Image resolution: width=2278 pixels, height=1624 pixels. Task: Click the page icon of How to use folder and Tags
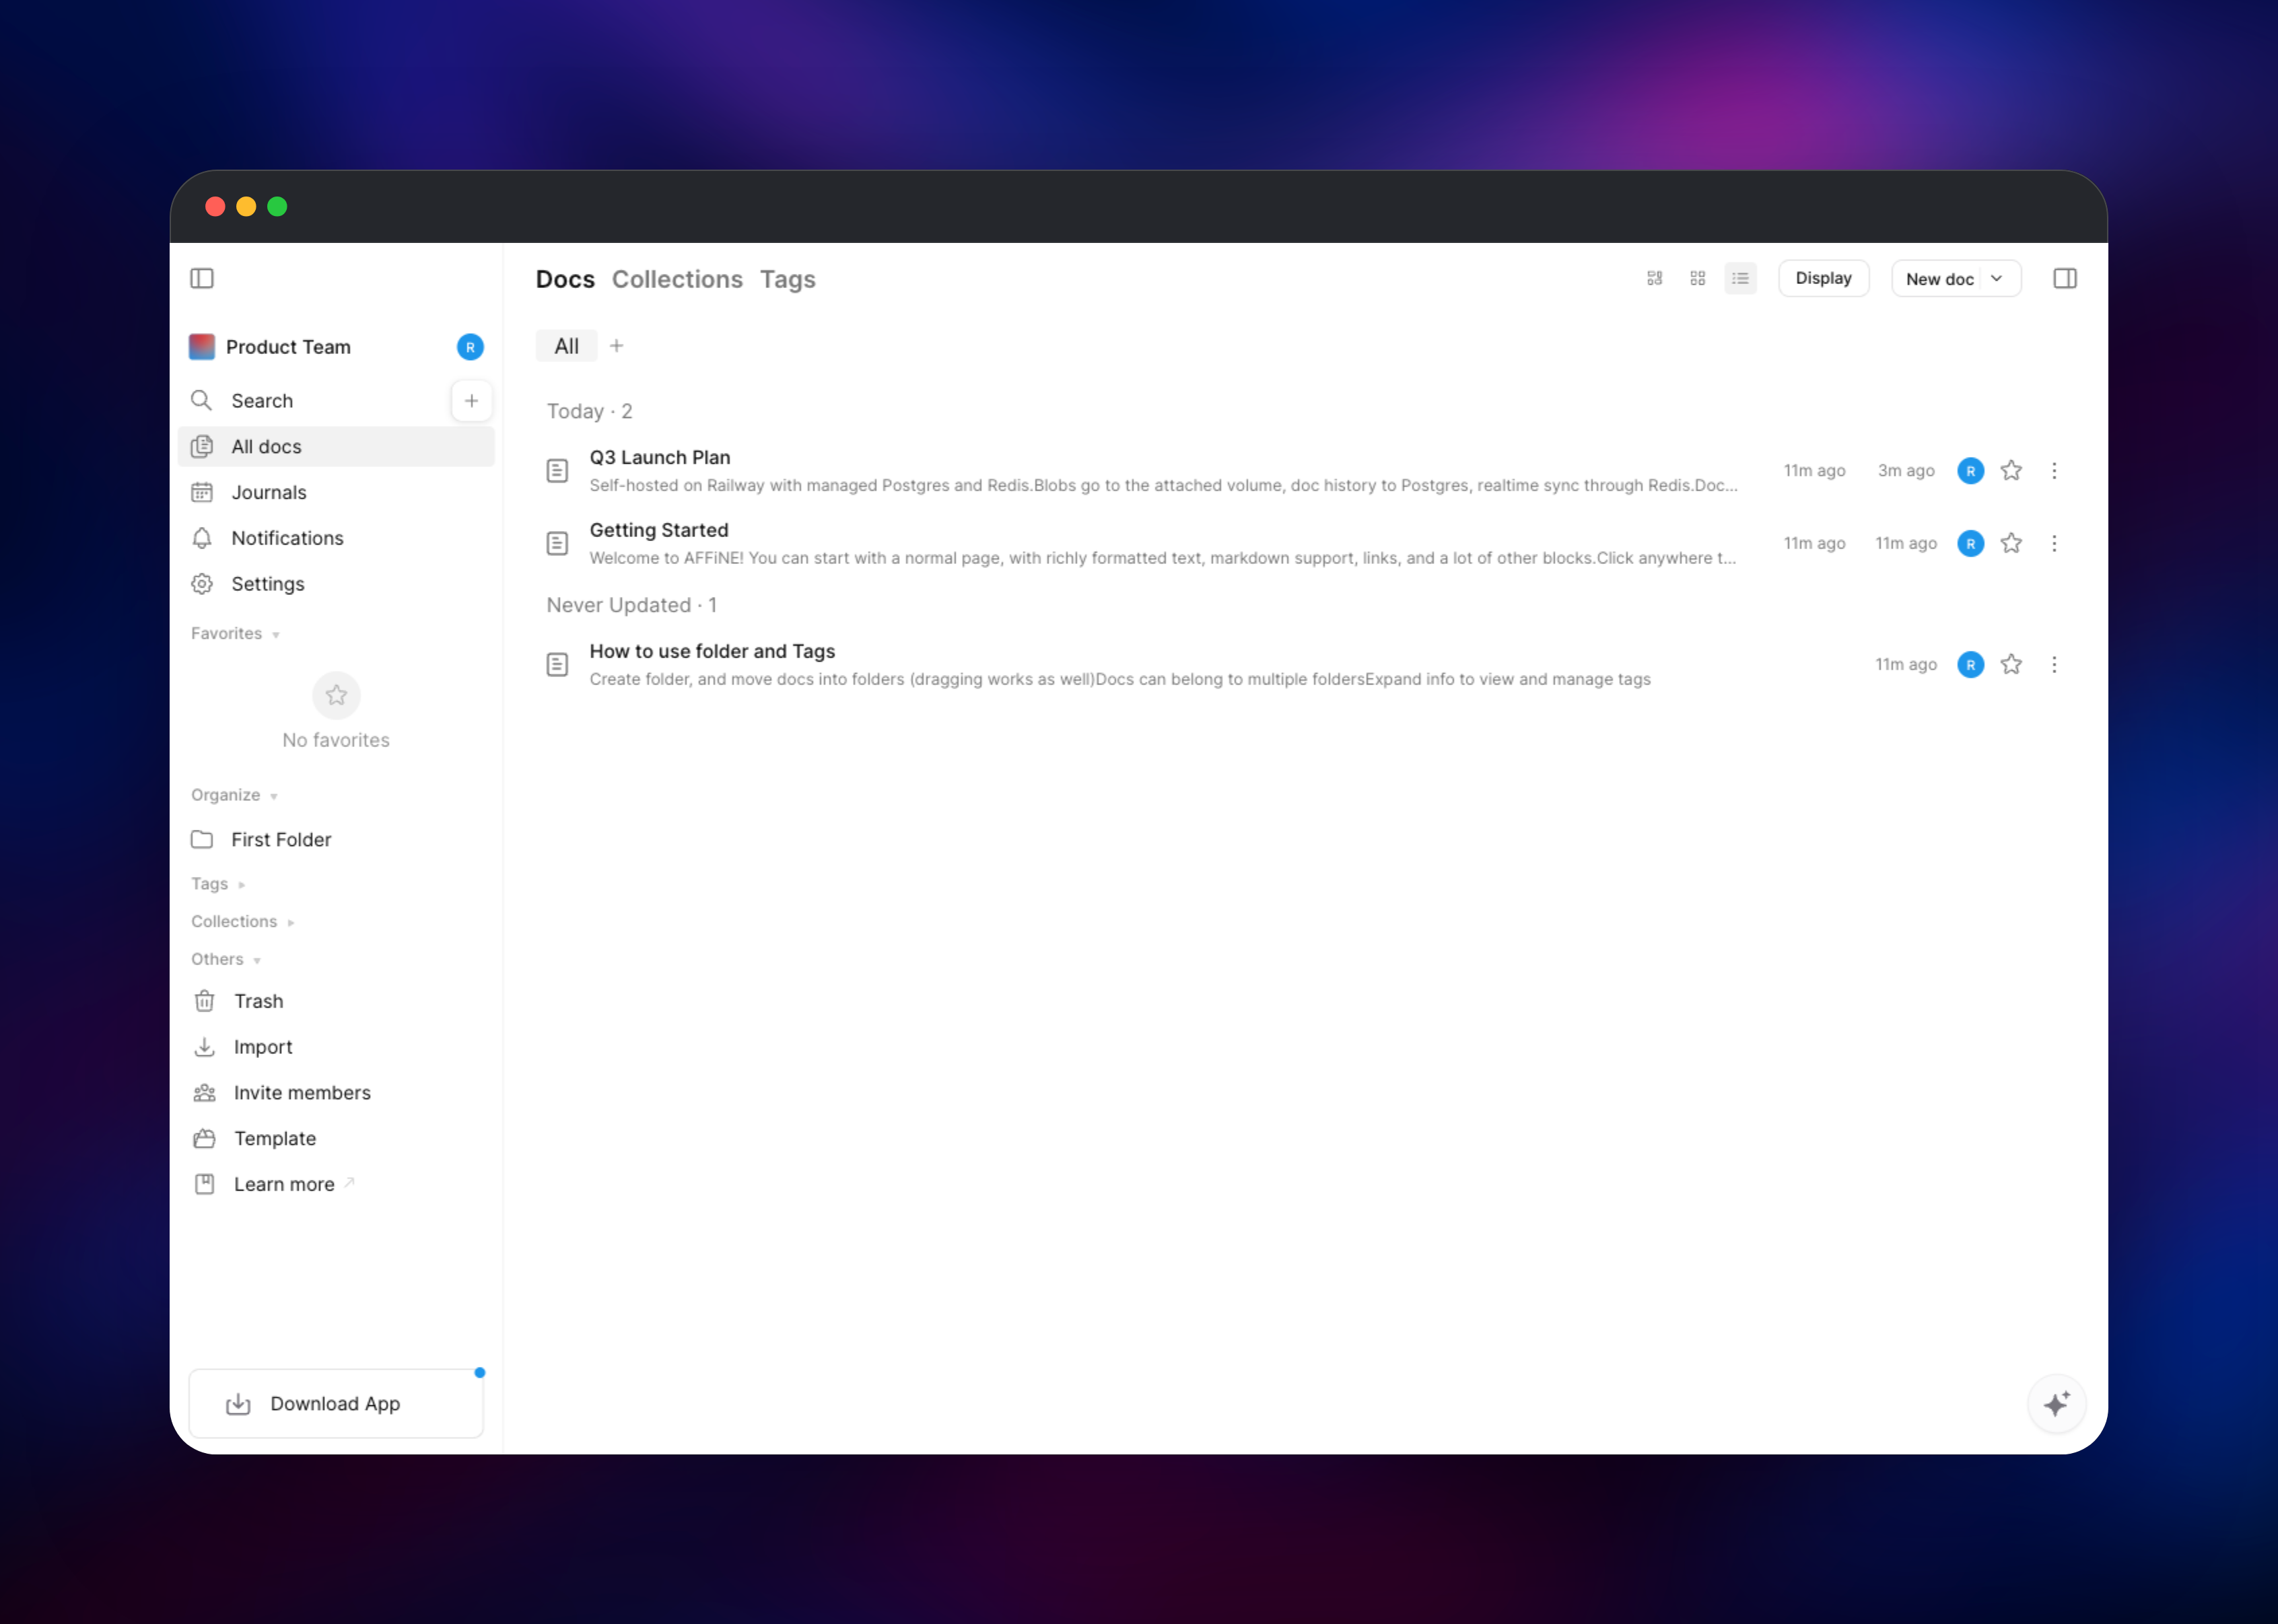click(557, 665)
